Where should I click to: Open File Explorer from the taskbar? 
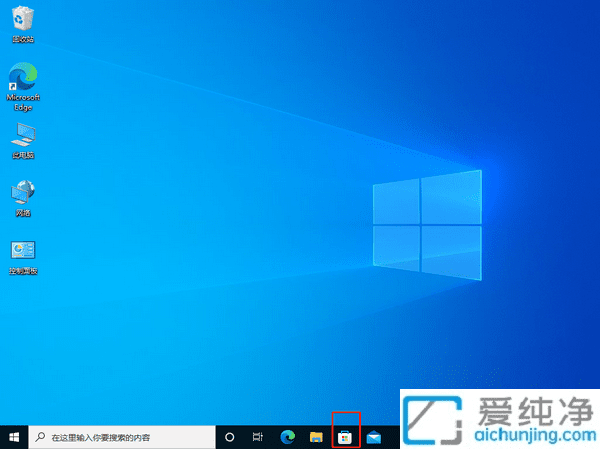click(x=316, y=437)
